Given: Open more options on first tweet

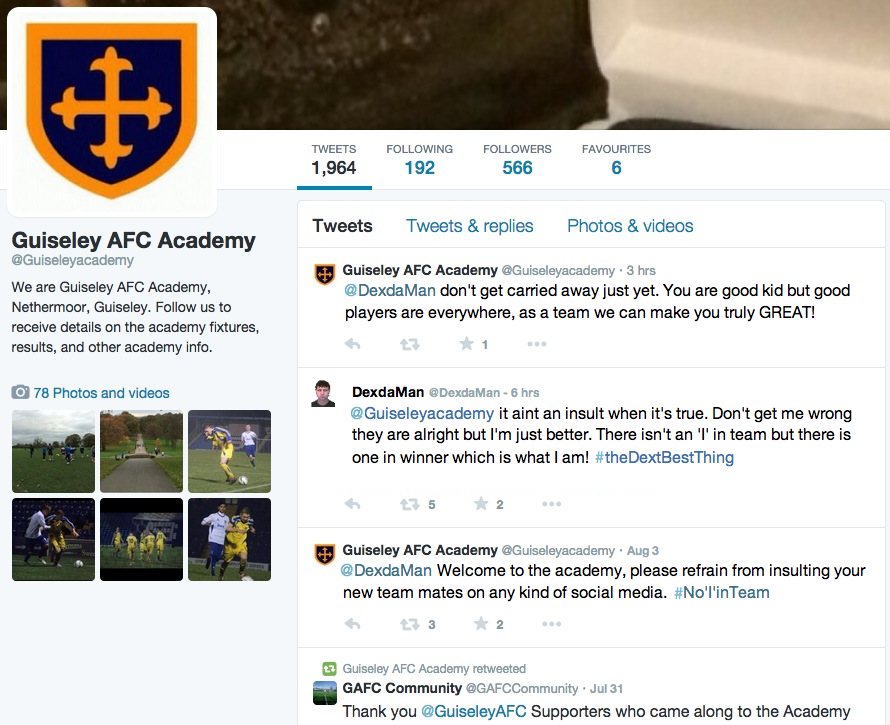Looking at the screenshot, I should tap(536, 344).
